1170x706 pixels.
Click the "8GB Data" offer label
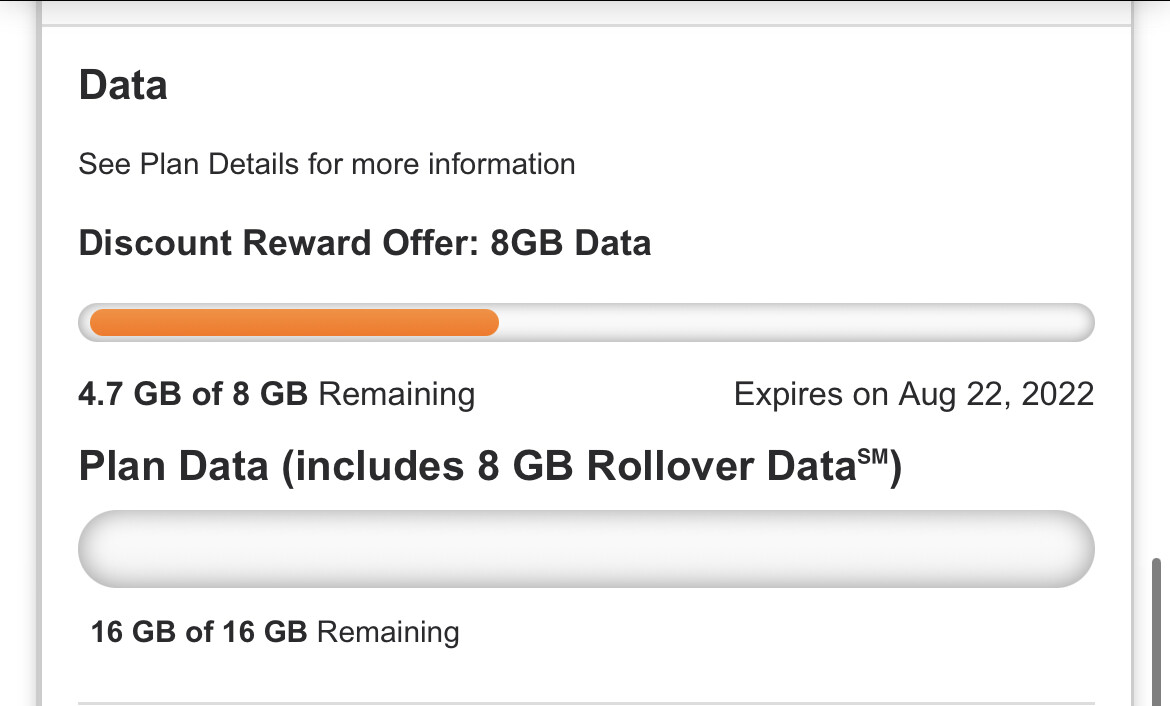[570, 243]
